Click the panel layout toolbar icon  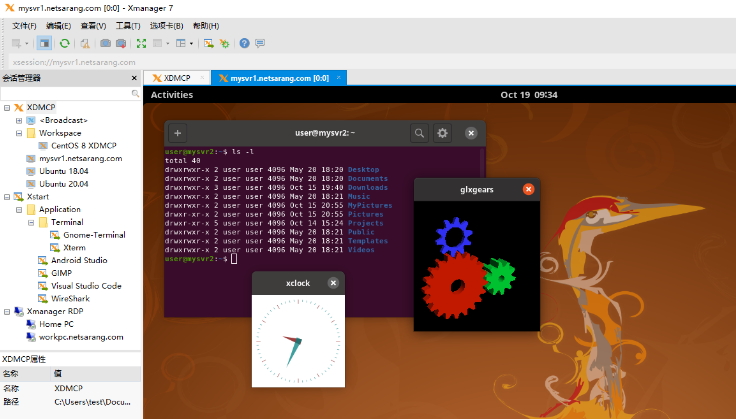pyautogui.click(x=181, y=43)
